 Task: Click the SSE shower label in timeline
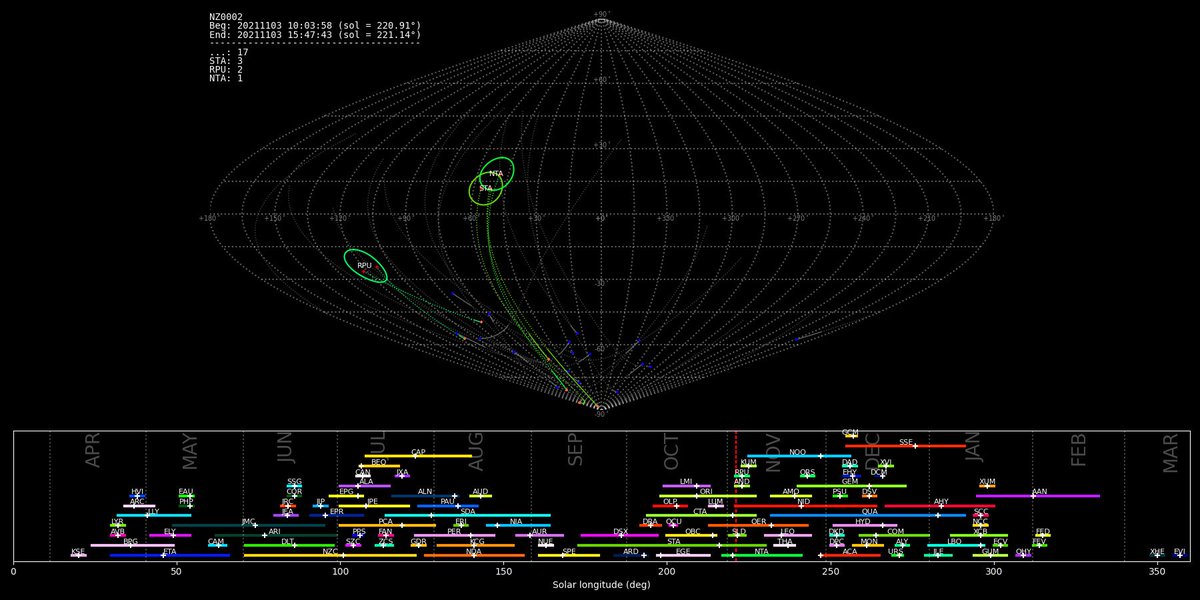[x=906, y=442]
